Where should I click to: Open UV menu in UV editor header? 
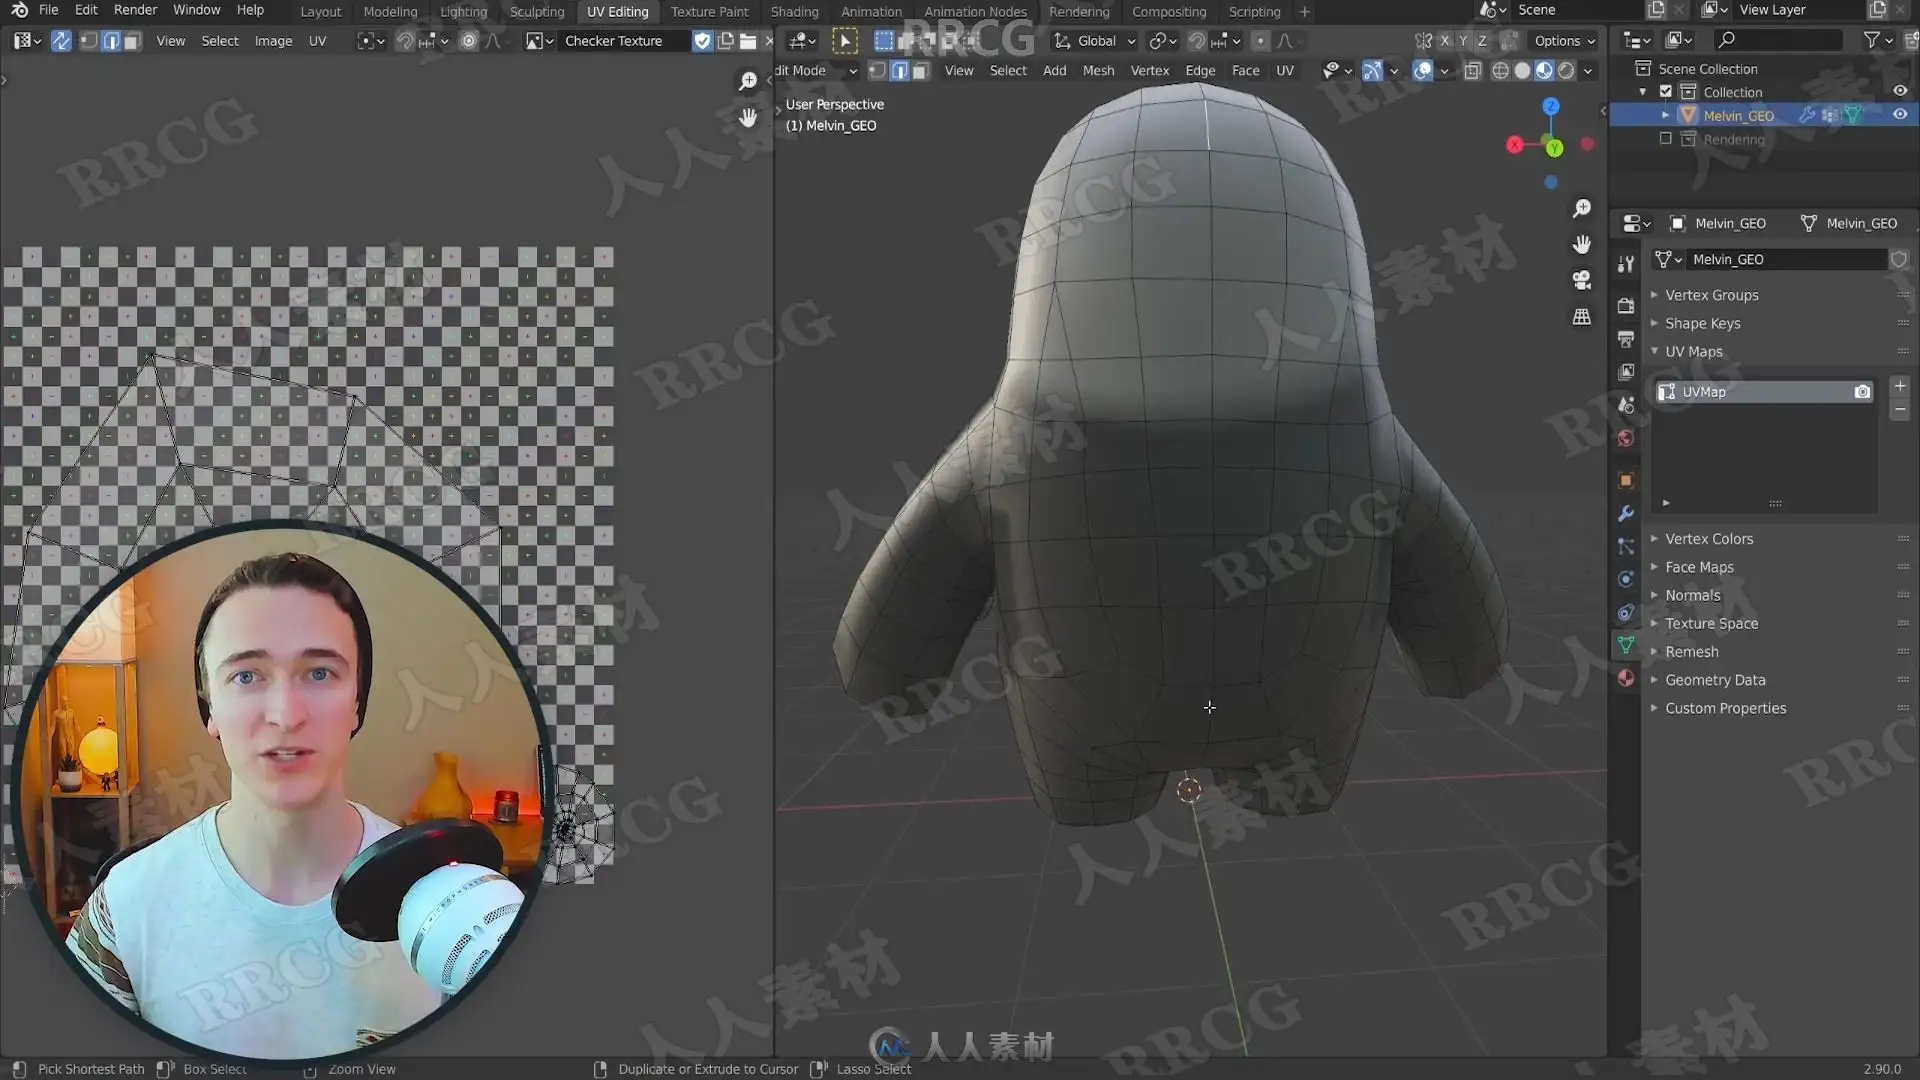tap(317, 41)
